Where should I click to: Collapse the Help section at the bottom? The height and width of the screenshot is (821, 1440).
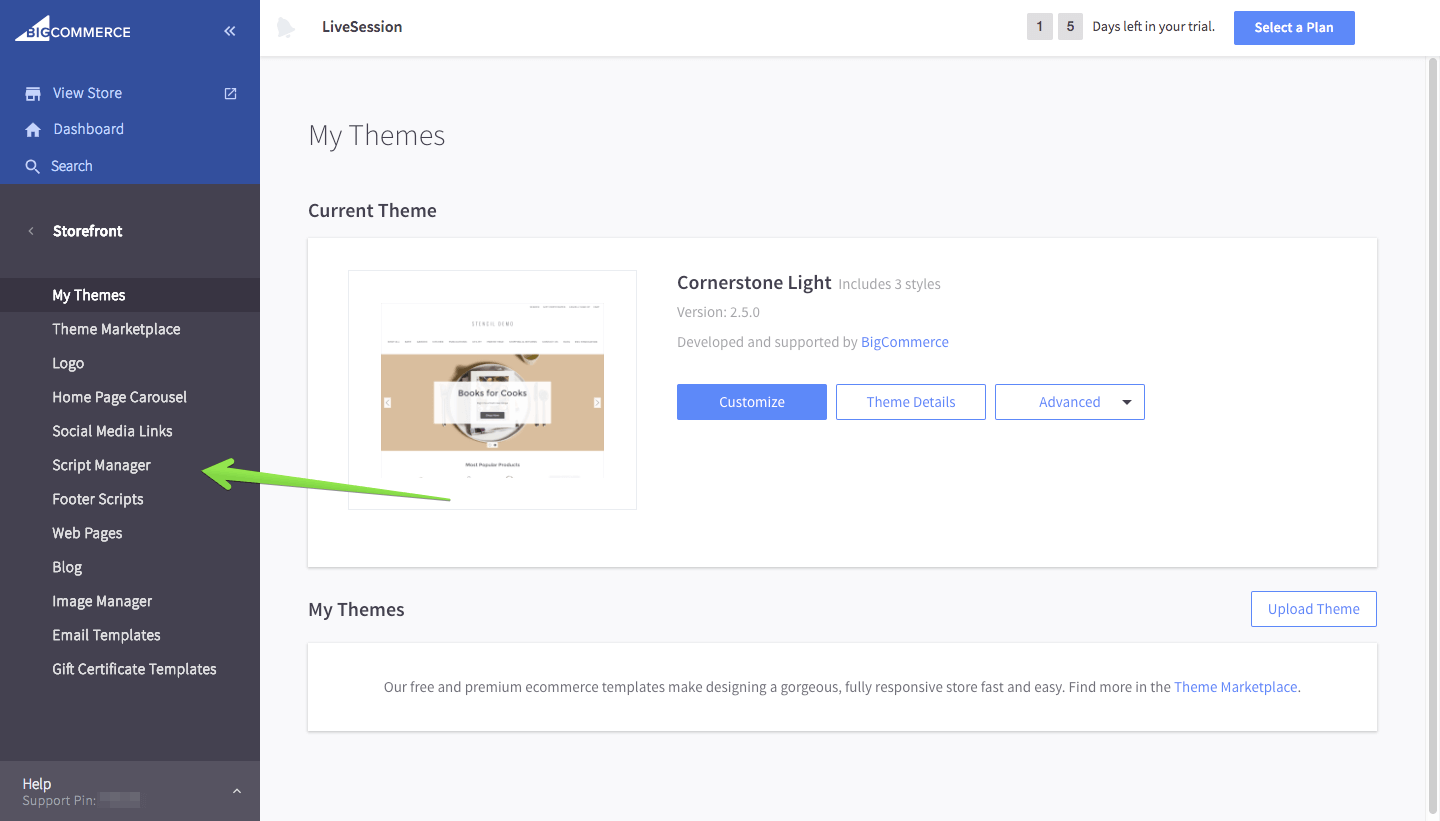(x=237, y=790)
